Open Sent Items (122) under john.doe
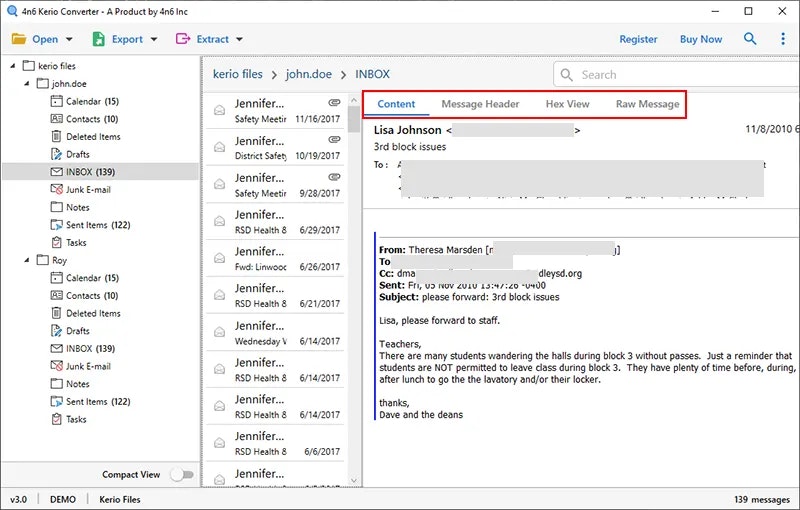Image resolution: width=800 pixels, height=510 pixels. 90,225
